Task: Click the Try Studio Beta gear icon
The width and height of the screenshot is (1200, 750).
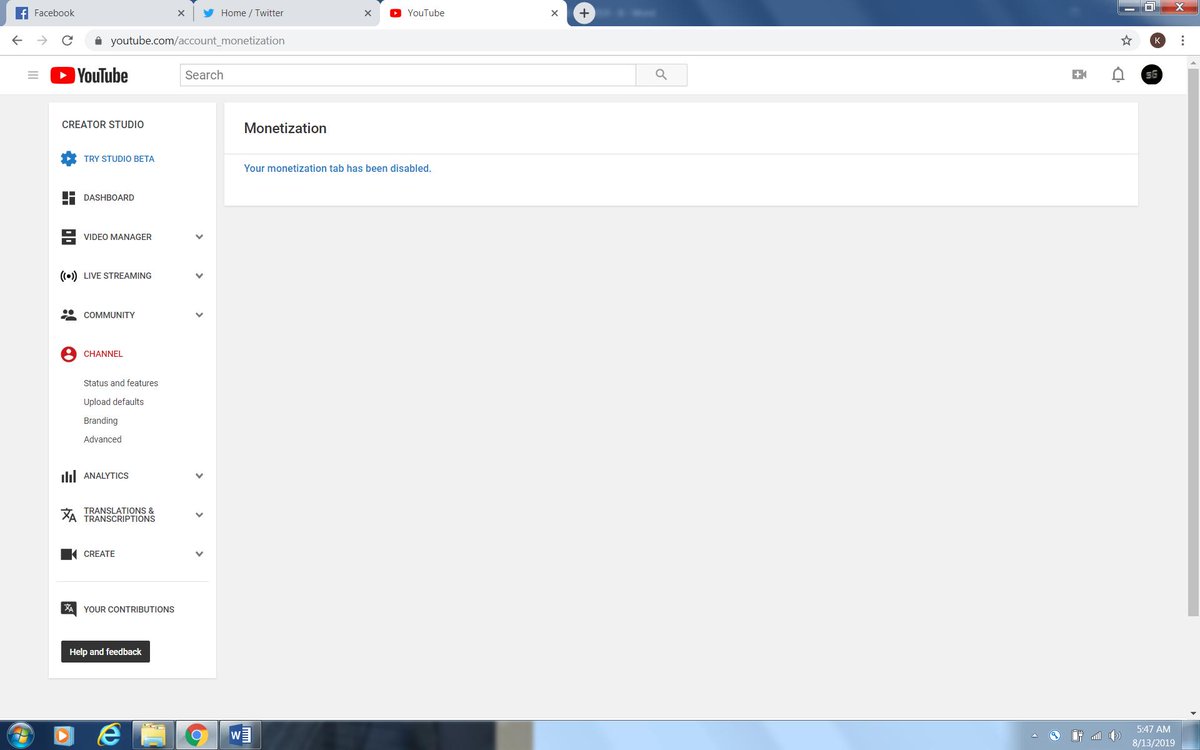Action: pos(68,159)
